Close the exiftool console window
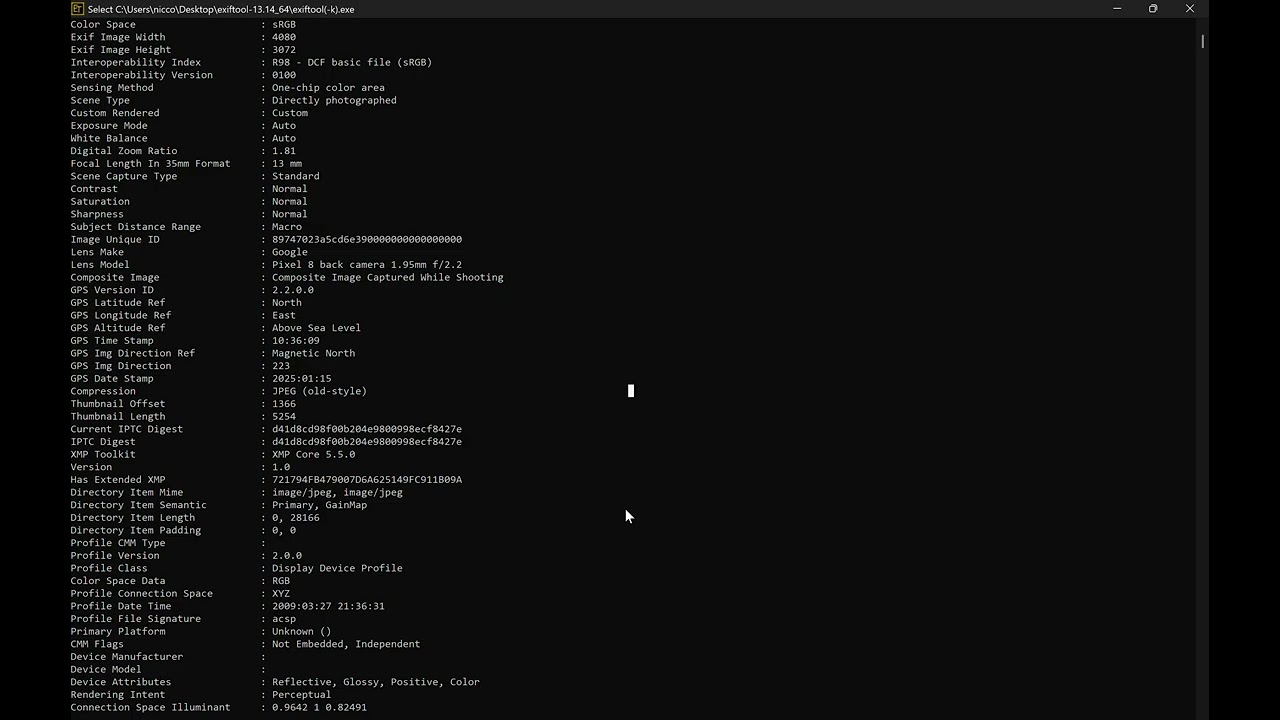This screenshot has width=1280, height=720. click(1190, 9)
